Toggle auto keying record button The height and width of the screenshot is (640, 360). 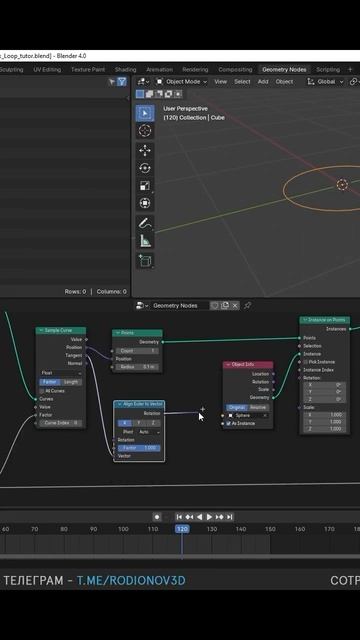[157, 517]
